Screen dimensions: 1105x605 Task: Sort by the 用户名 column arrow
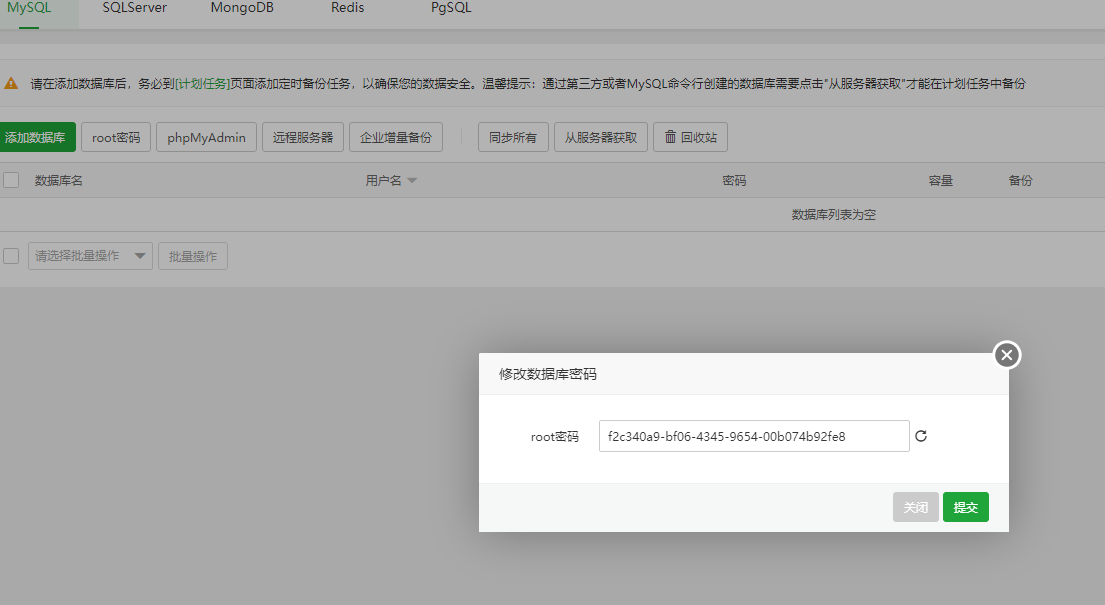[412, 181]
